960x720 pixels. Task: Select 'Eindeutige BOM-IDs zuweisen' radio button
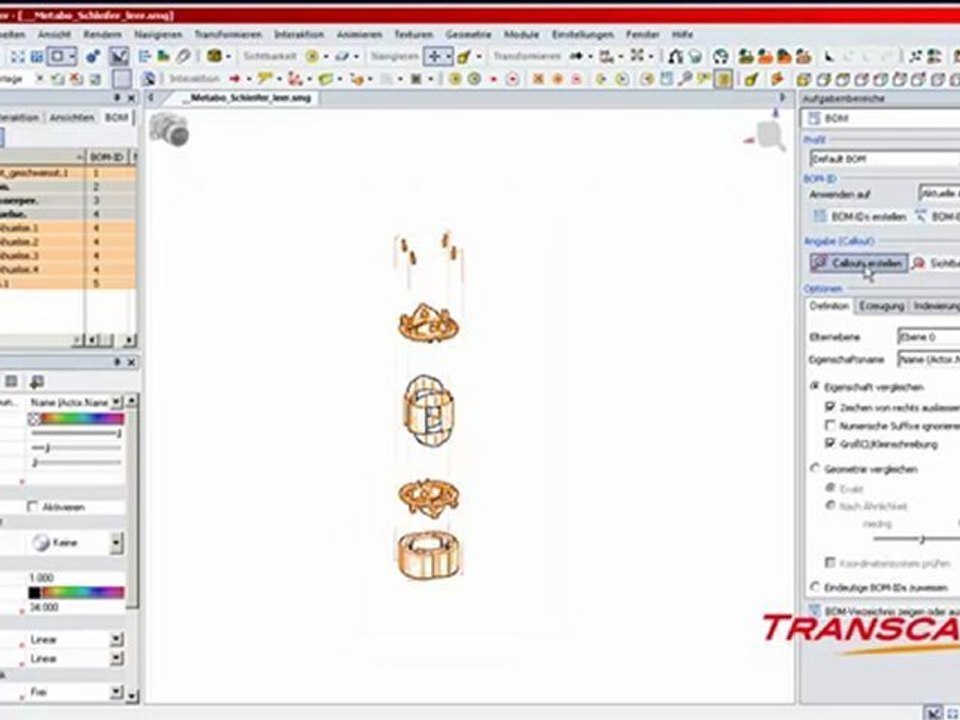[x=815, y=587]
